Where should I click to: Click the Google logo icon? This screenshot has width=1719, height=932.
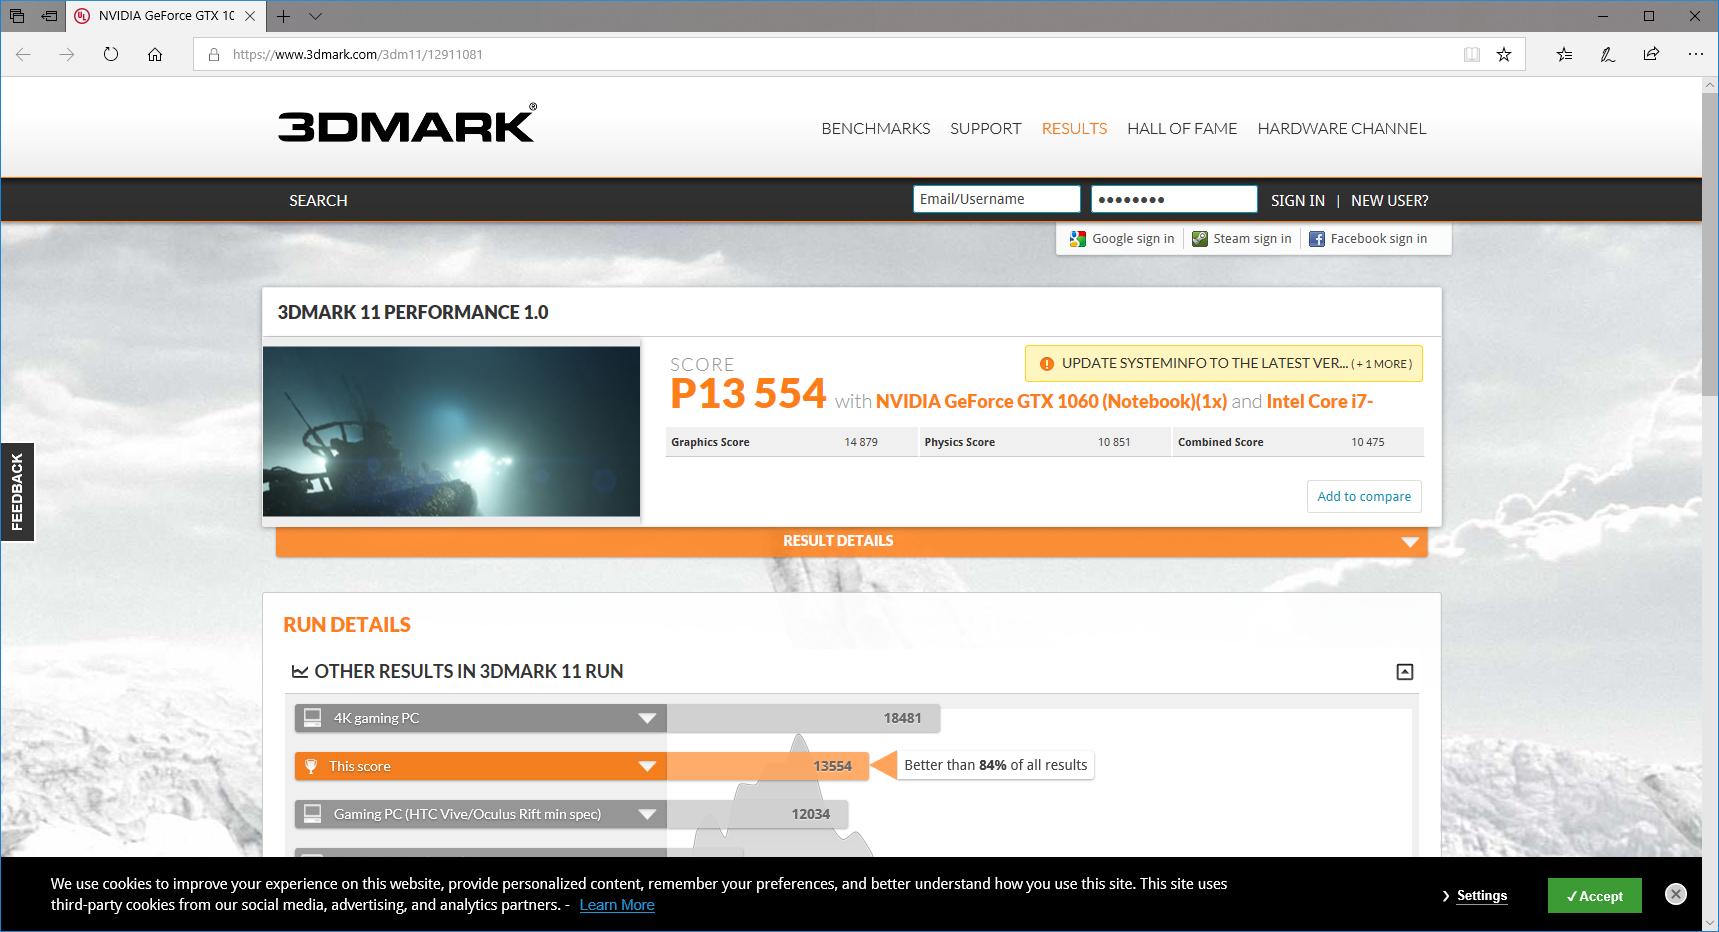(x=1077, y=239)
